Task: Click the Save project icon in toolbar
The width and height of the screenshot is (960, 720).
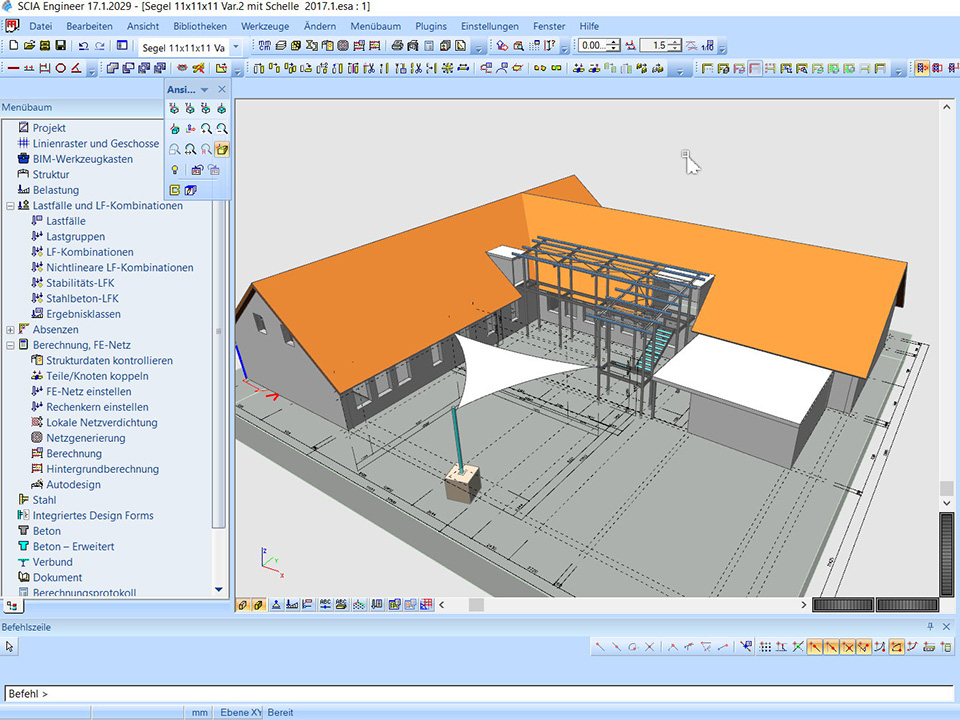Action: pos(60,46)
